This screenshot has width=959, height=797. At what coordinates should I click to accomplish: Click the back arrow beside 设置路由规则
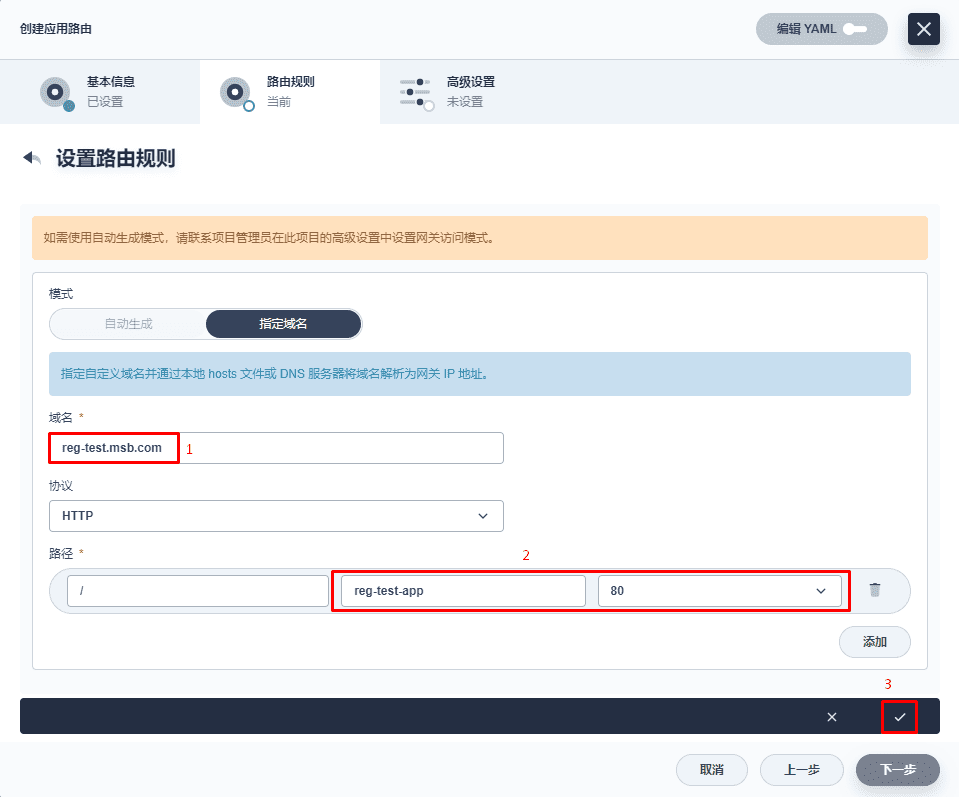coord(32,158)
